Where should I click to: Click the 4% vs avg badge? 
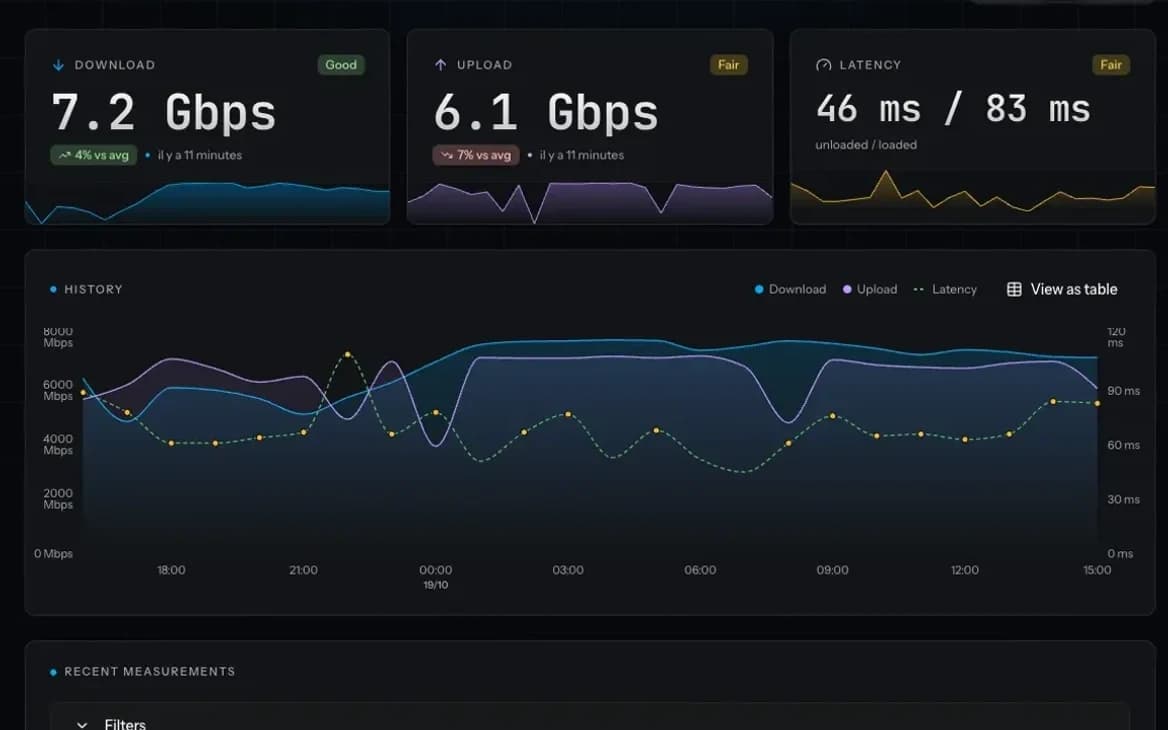coord(94,156)
